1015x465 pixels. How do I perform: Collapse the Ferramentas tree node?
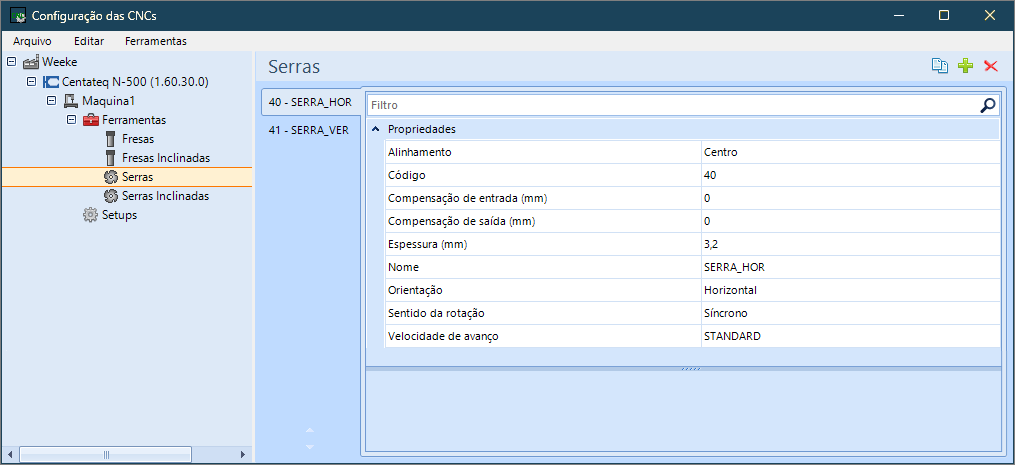pos(71,120)
